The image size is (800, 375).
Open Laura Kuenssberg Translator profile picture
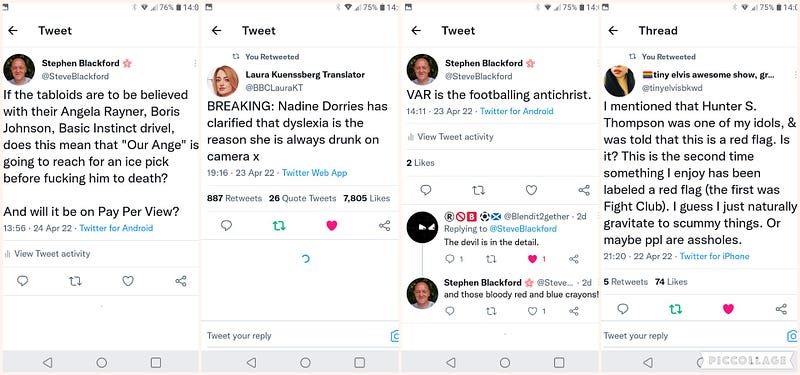click(222, 81)
